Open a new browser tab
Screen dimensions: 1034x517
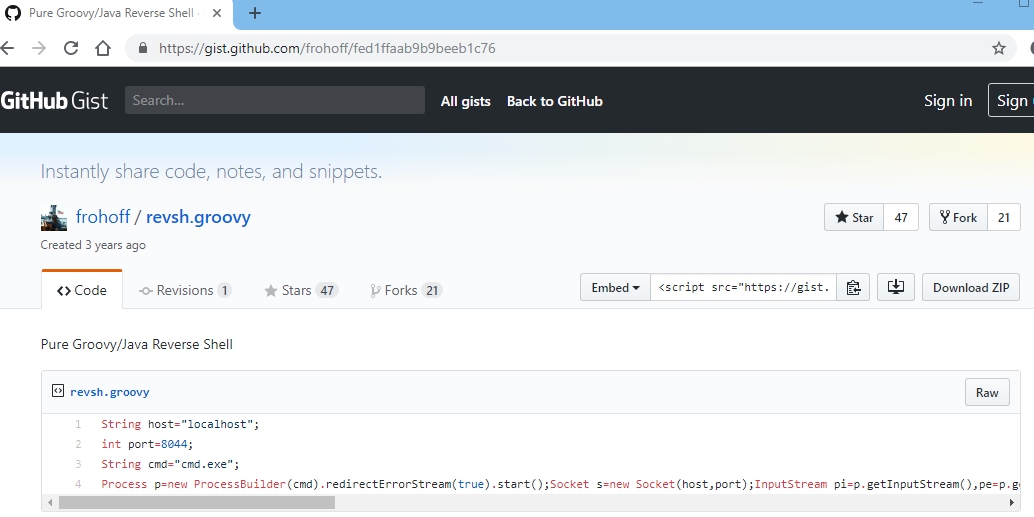tap(255, 13)
